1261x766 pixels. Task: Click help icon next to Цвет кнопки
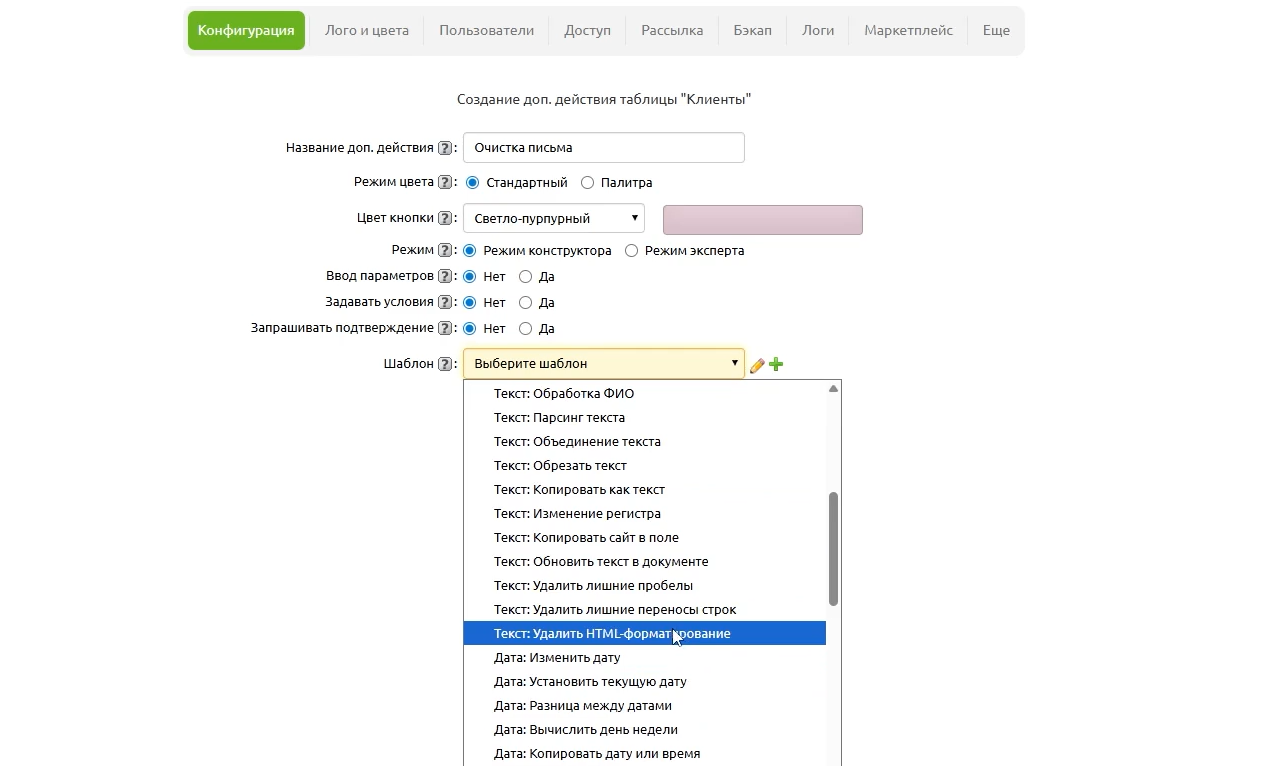coord(445,218)
